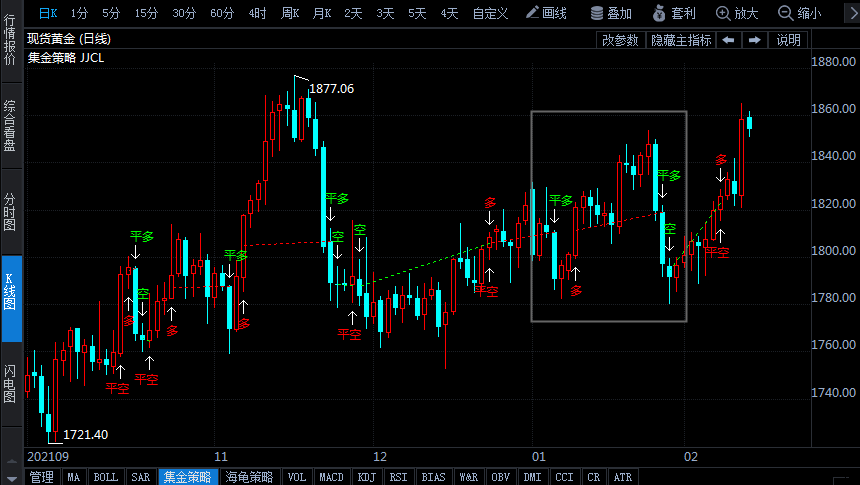Select the CCI indicator
The image size is (860, 485).
[564, 477]
